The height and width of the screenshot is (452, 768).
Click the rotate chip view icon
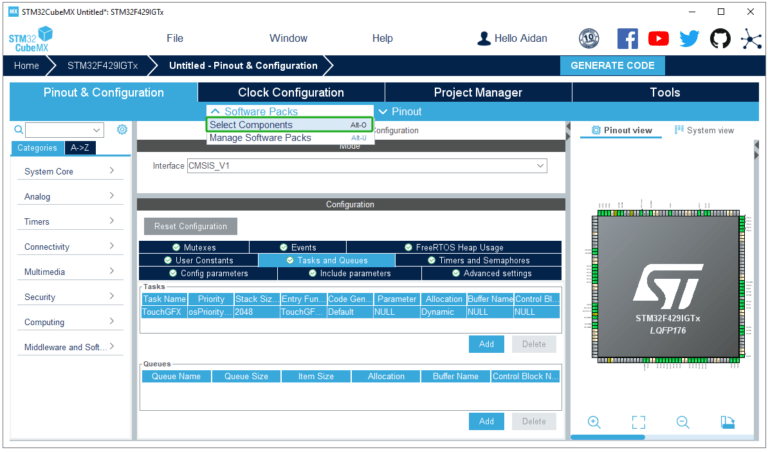[x=727, y=422]
